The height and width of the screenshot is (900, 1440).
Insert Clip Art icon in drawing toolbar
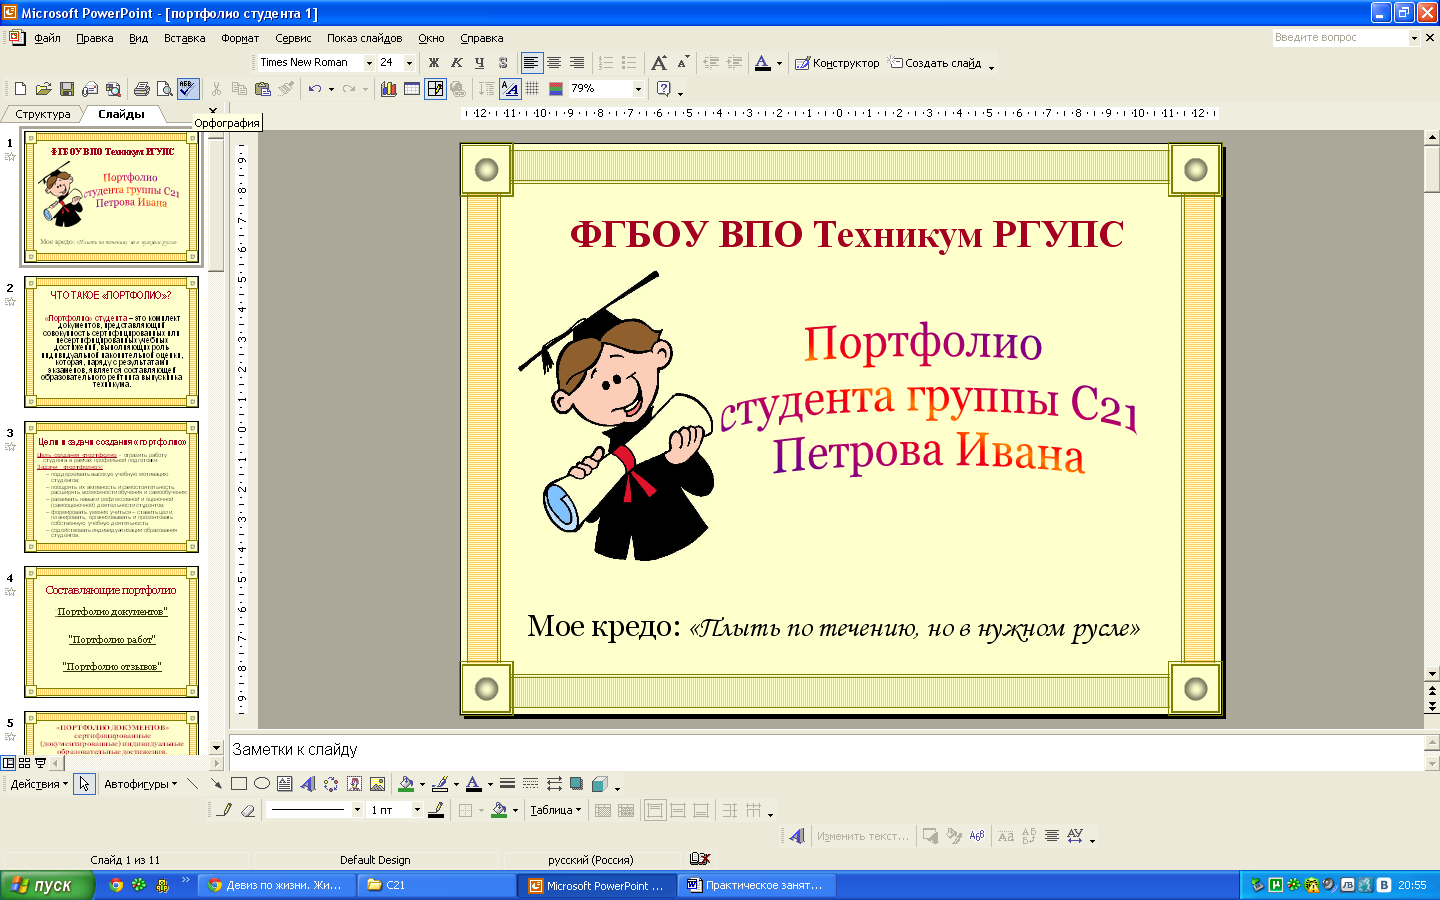point(353,784)
